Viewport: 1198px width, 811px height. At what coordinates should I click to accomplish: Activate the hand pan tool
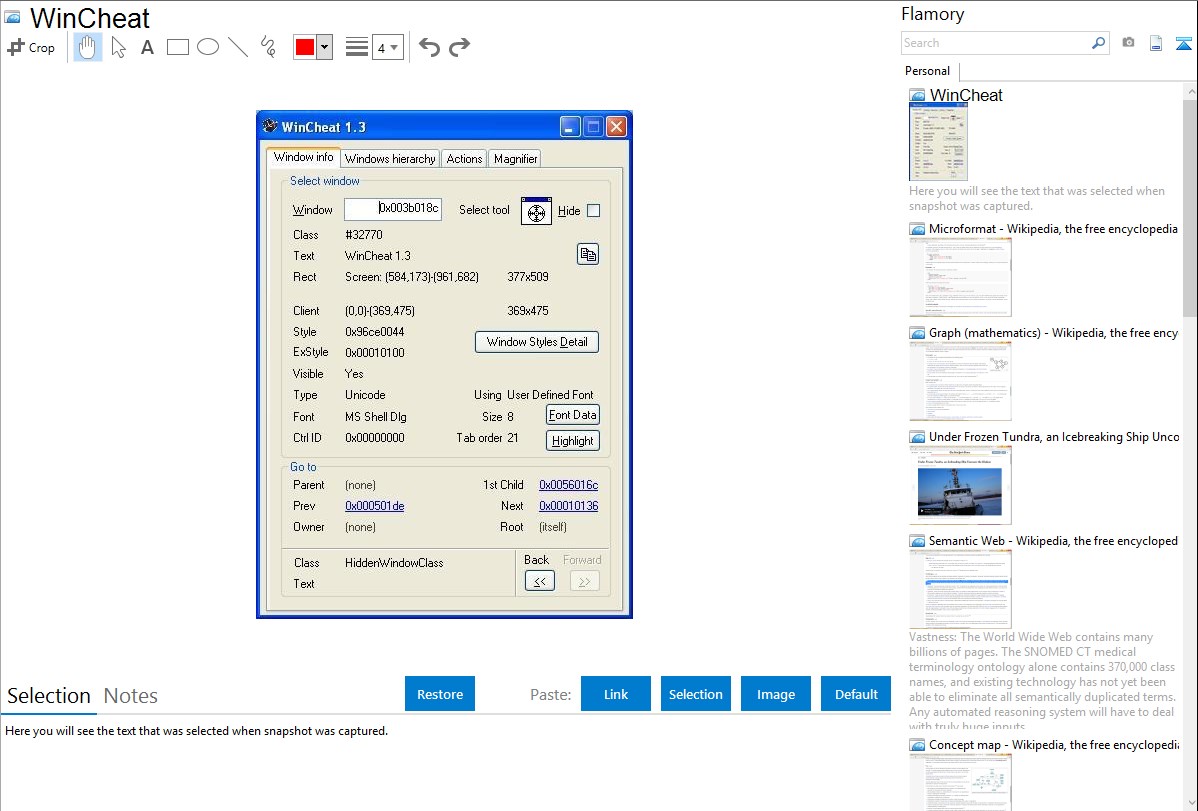(x=87, y=47)
